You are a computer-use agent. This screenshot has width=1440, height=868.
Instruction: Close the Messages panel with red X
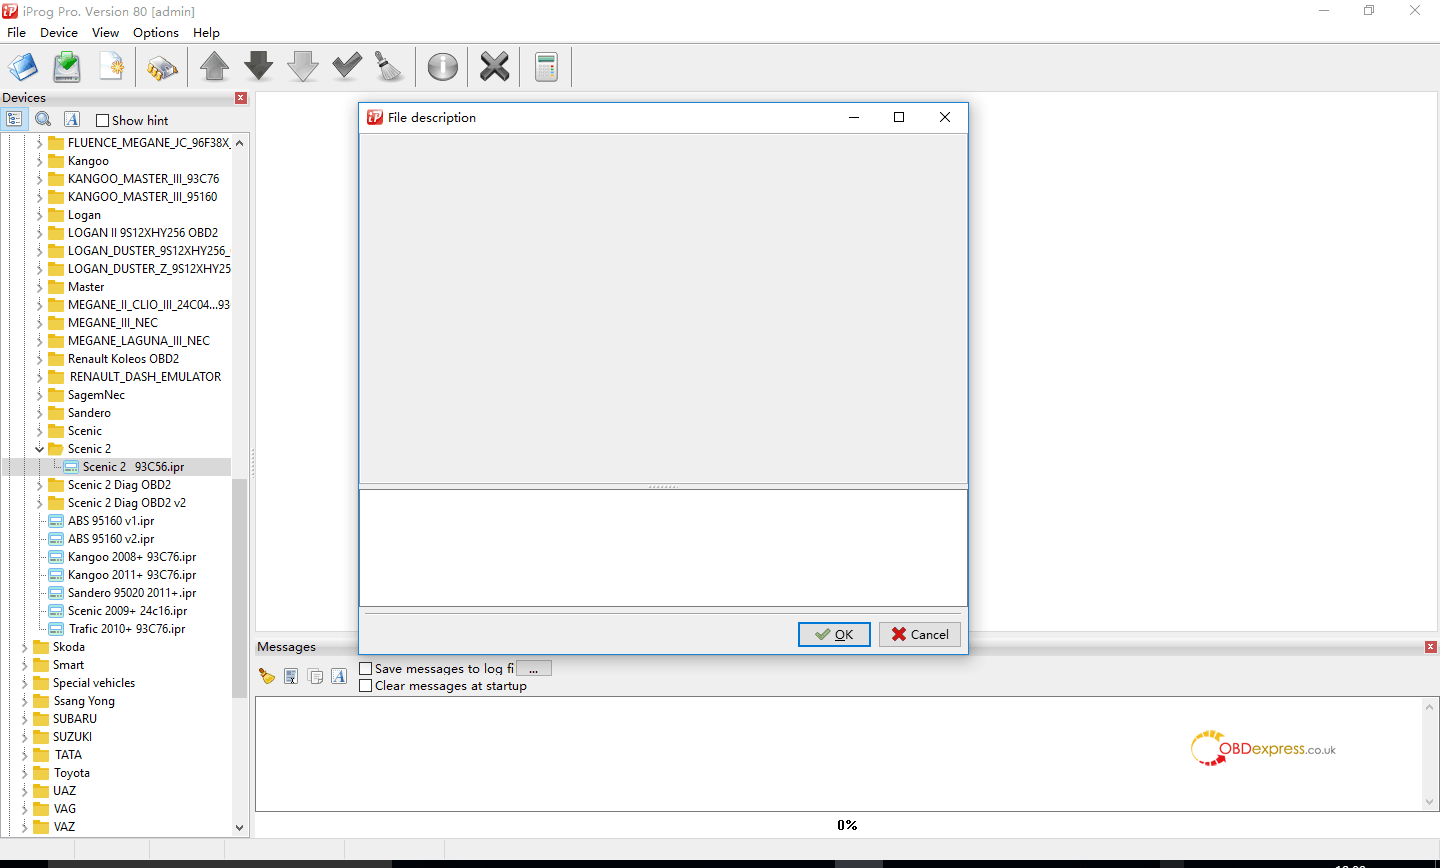(1431, 647)
